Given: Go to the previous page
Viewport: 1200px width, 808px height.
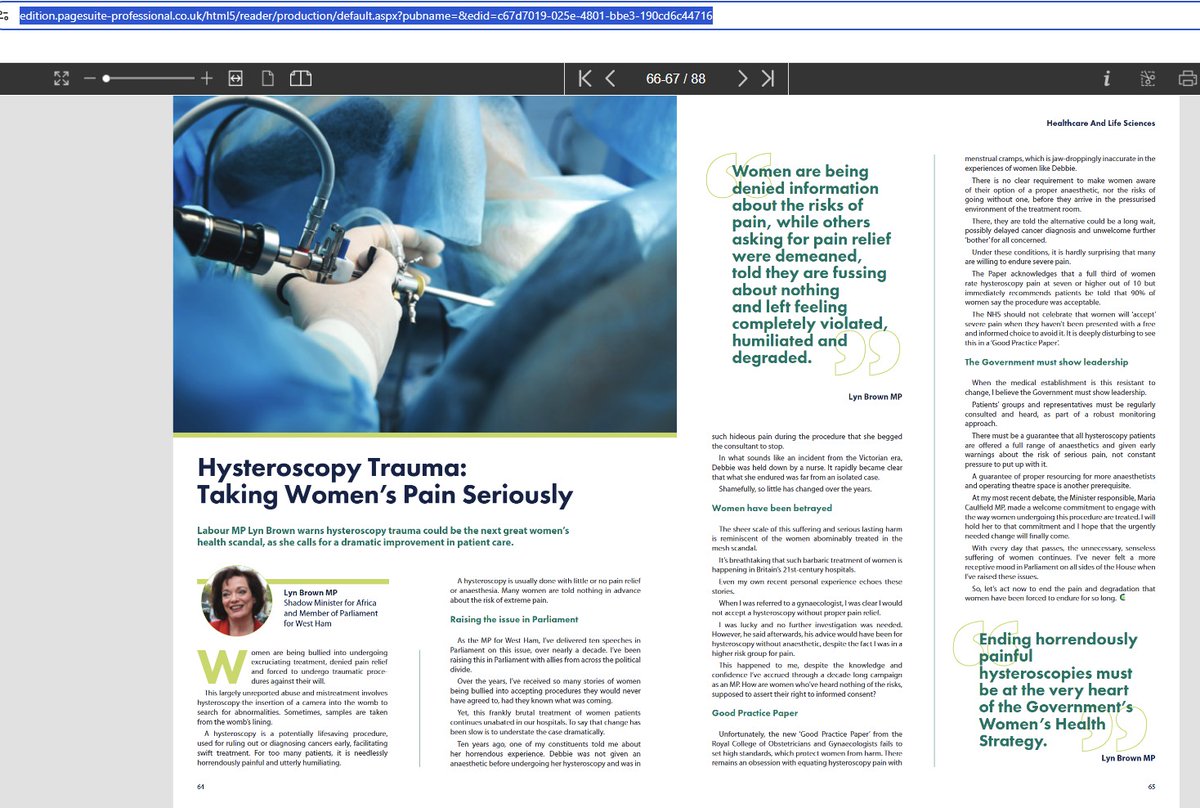Looking at the screenshot, I should point(610,78).
